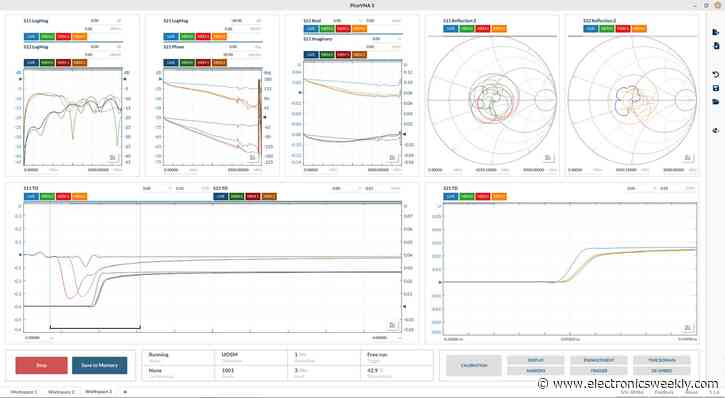Open the TIME DOMAIN button
The height and width of the screenshot is (398, 725).
coord(662,360)
